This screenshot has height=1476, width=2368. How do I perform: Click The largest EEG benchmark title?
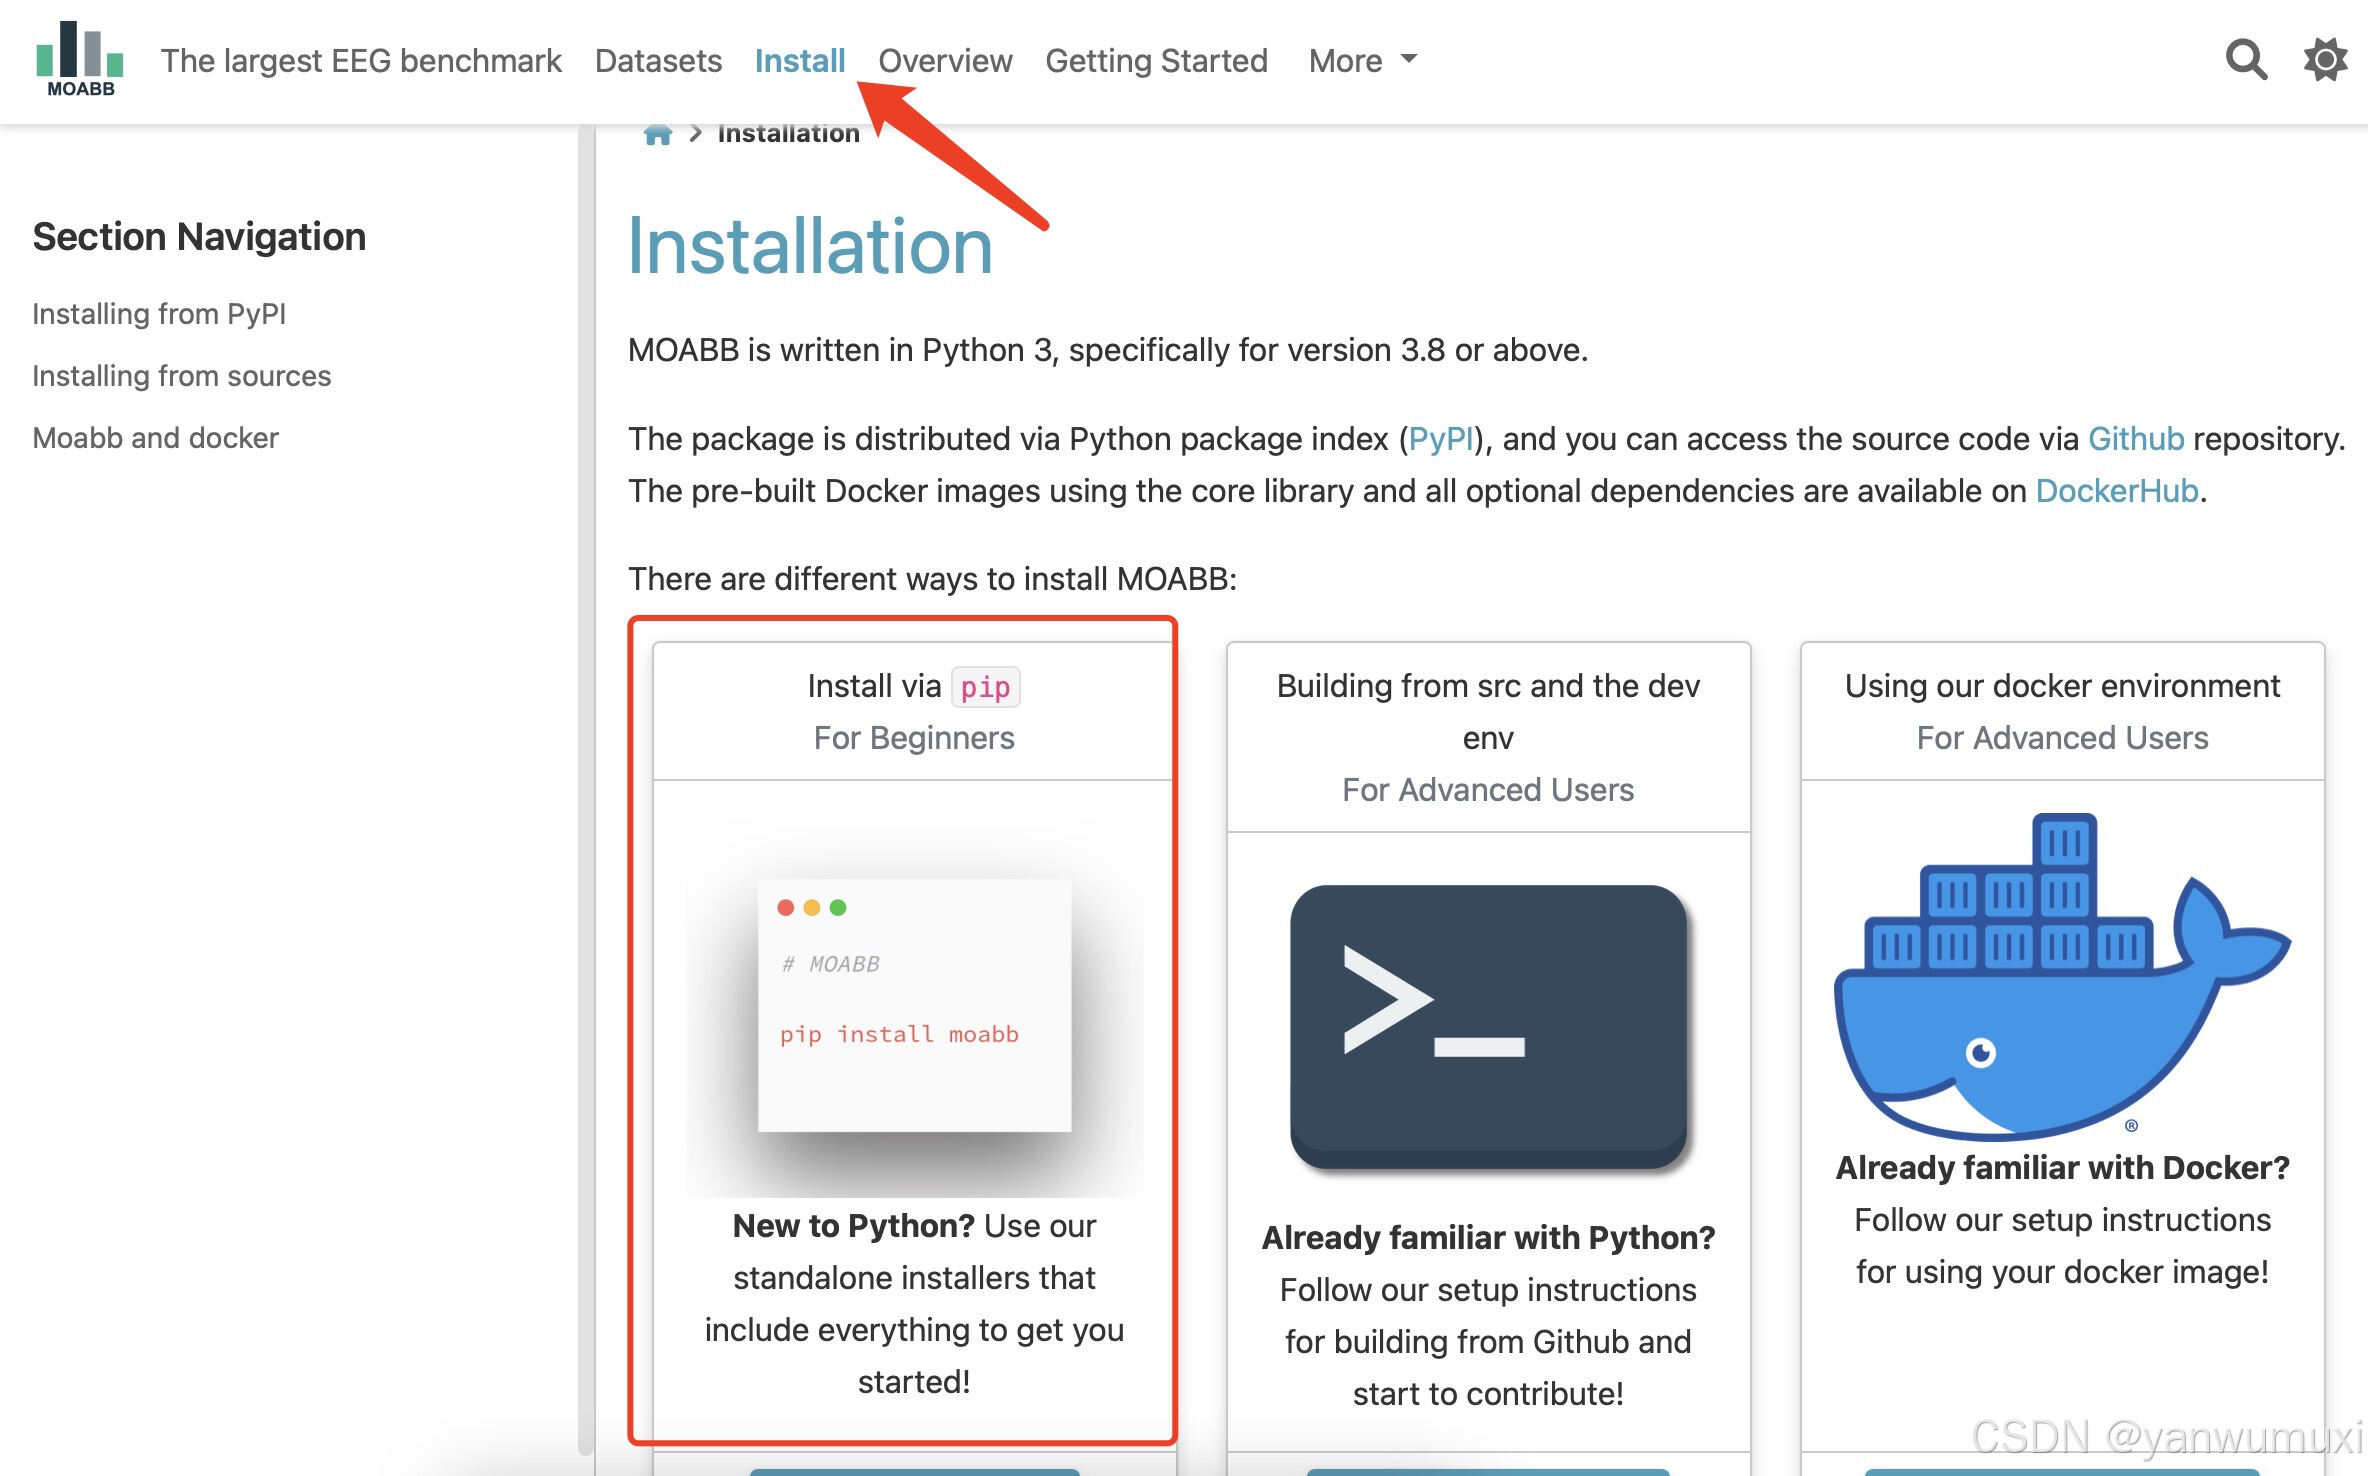[361, 61]
